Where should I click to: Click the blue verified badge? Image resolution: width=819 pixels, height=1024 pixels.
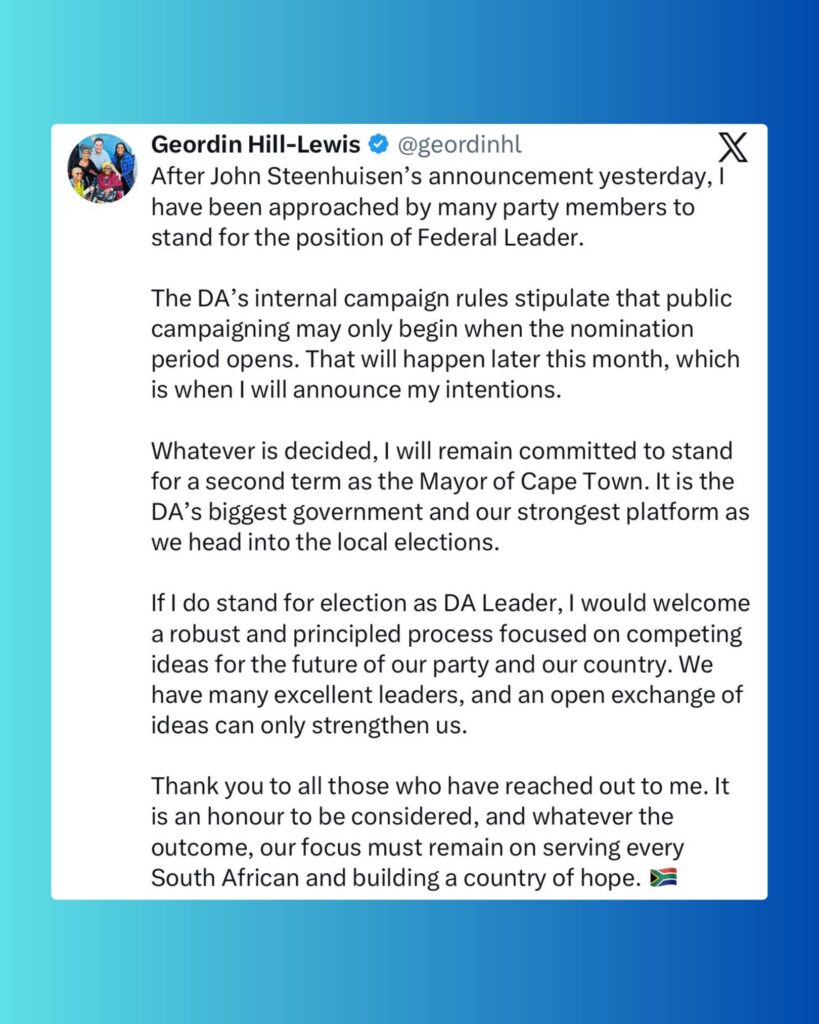[x=379, y=145]
